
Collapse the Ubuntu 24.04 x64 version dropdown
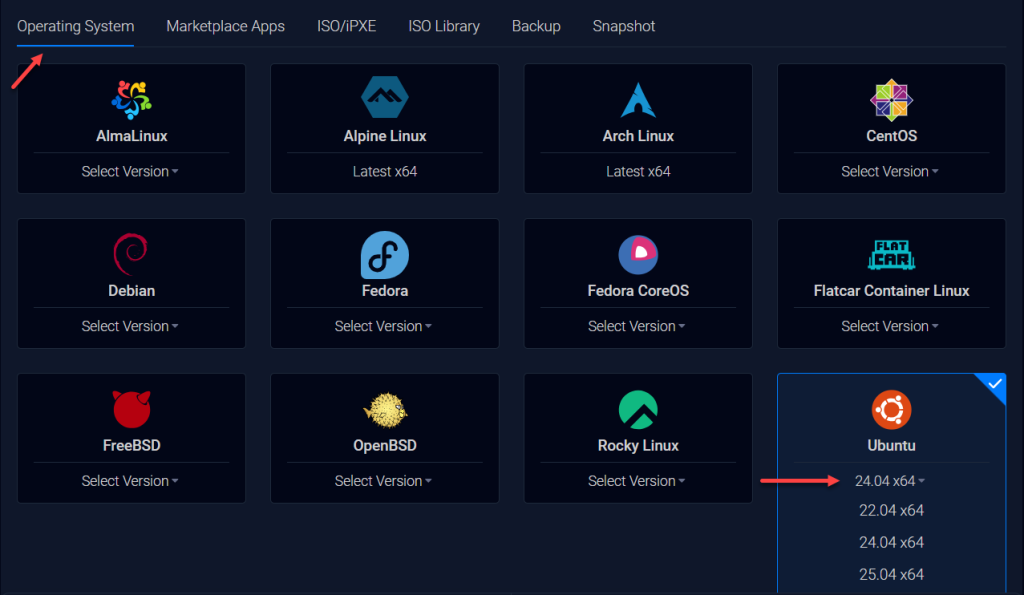pos(890,481)
